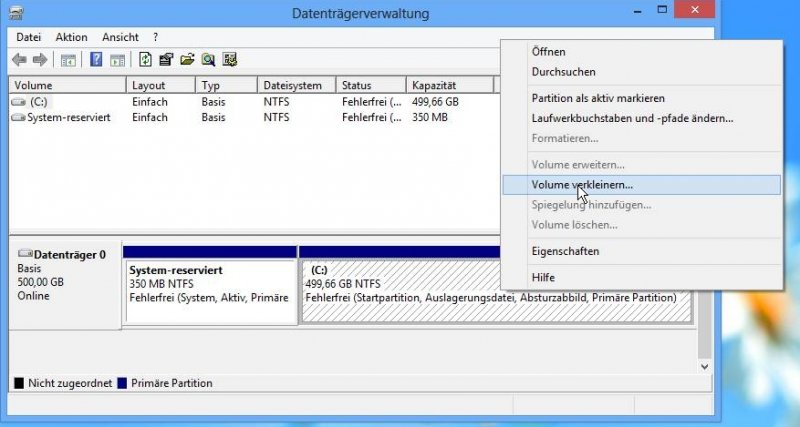800x427 pixels.
Task: Click the 350 MB capacity cell
Action: click(430, 118)
